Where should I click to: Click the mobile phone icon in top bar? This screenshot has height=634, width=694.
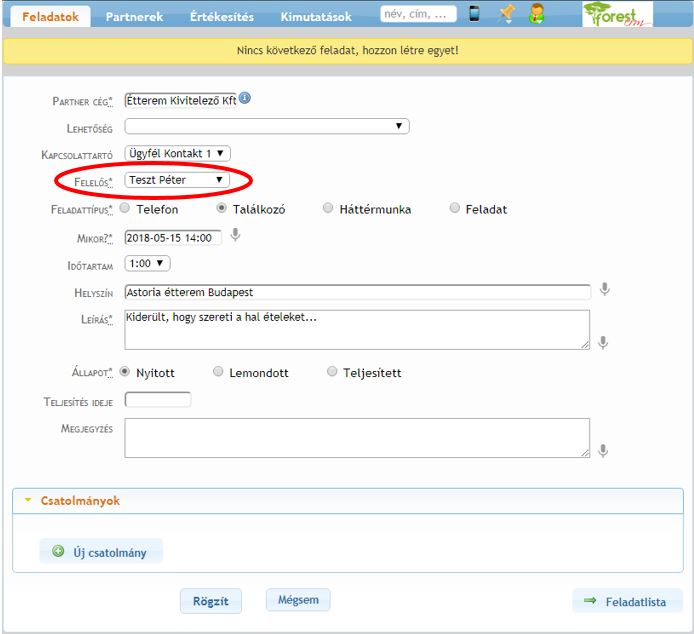click(474, 14)
